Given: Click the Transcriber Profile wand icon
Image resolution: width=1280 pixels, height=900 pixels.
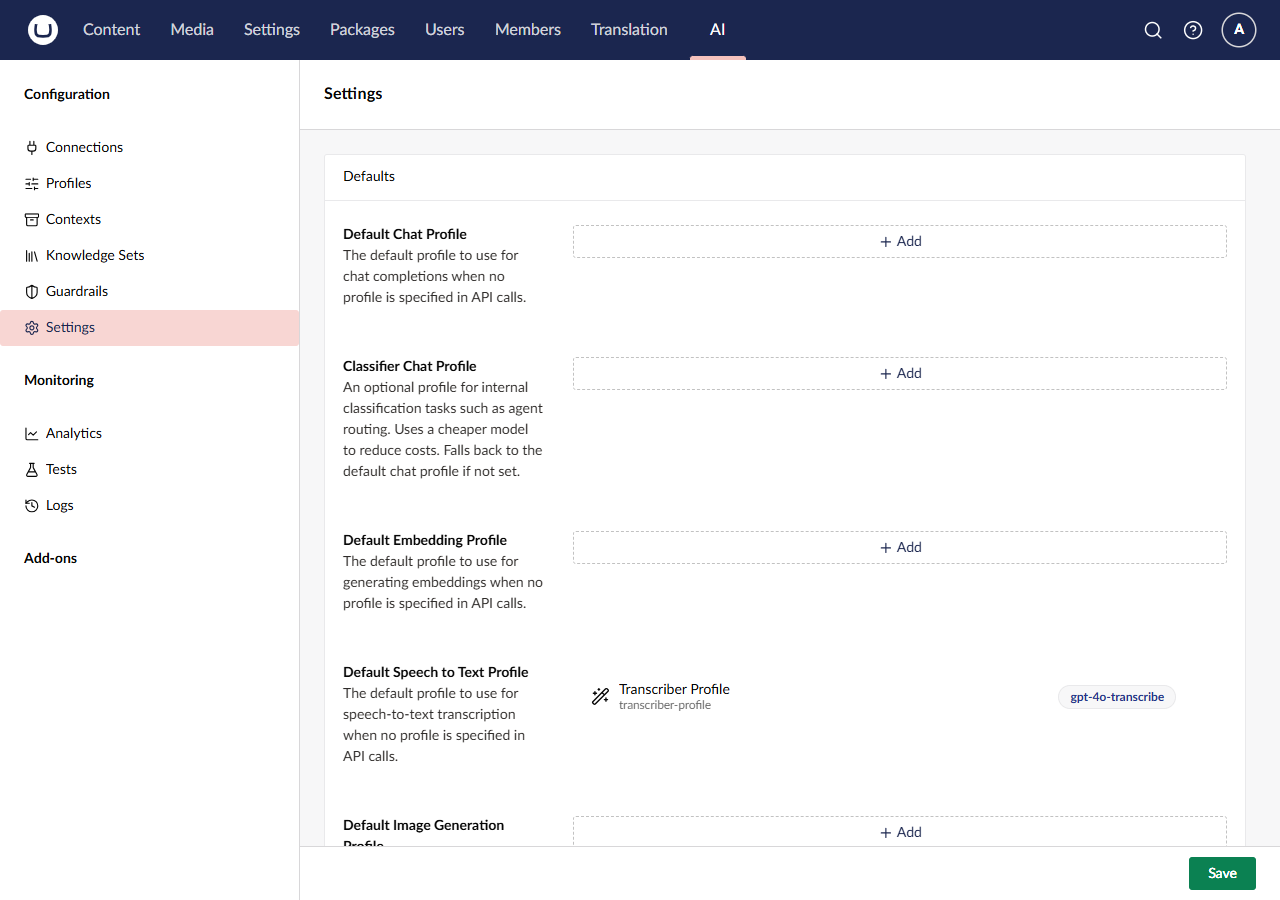Looking at the screenshot, I should [600, 697].
